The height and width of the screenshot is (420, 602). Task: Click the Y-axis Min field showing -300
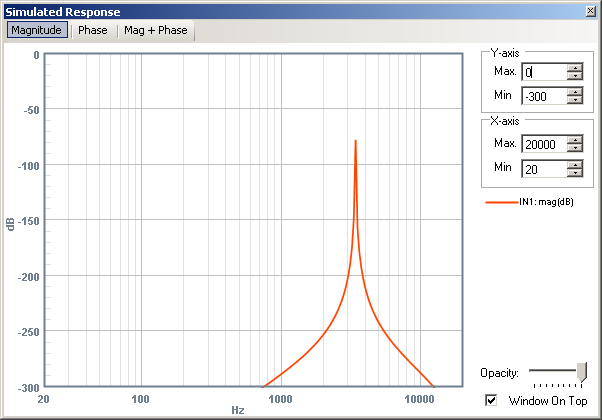[x=544, y=96]
